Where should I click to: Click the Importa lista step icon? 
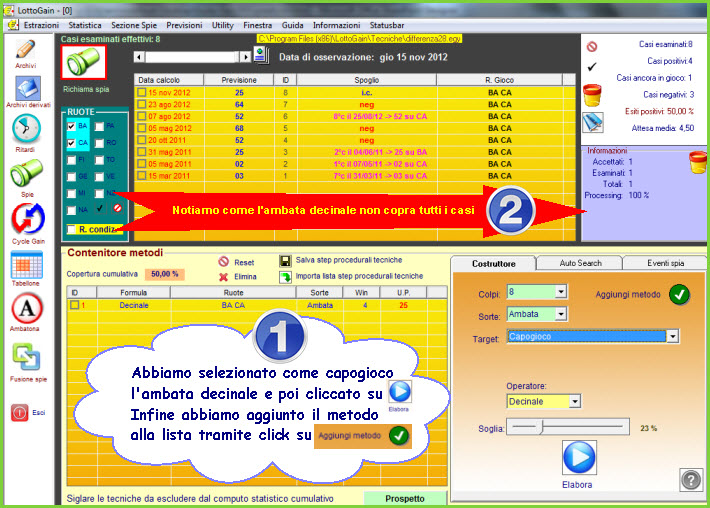click(x=285, y=277)
